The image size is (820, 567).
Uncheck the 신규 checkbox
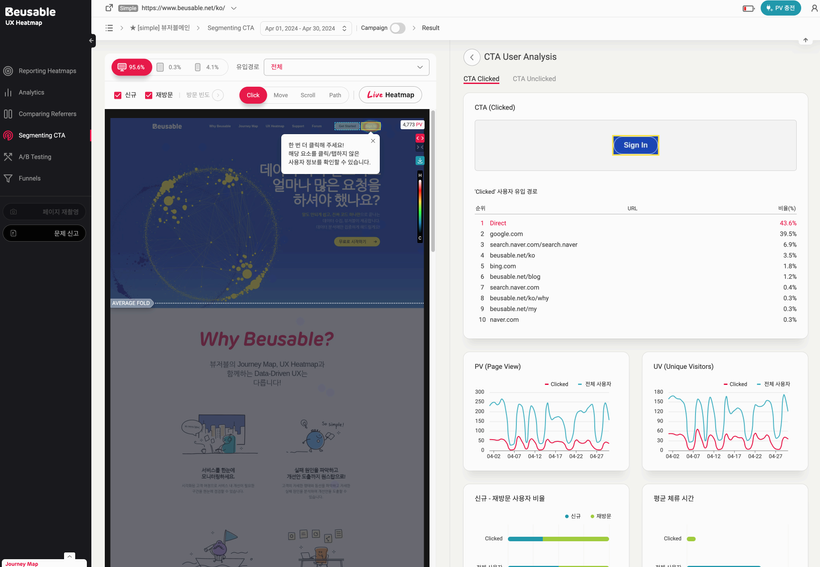(x=118, y=95)
